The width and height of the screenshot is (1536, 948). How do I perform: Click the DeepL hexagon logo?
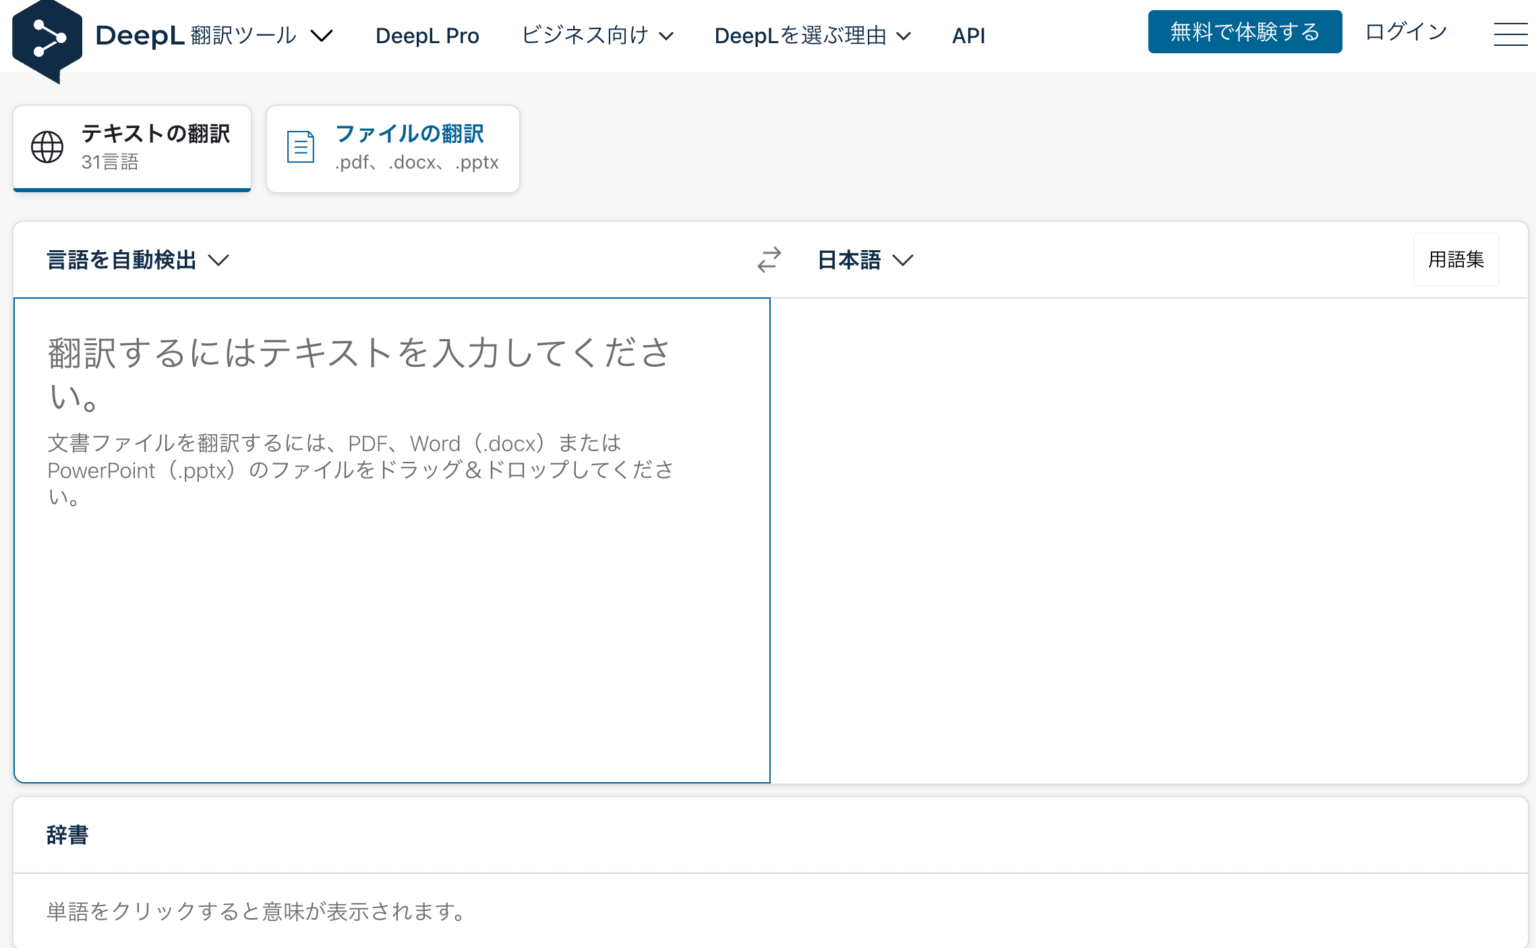(x=48, y=38)
